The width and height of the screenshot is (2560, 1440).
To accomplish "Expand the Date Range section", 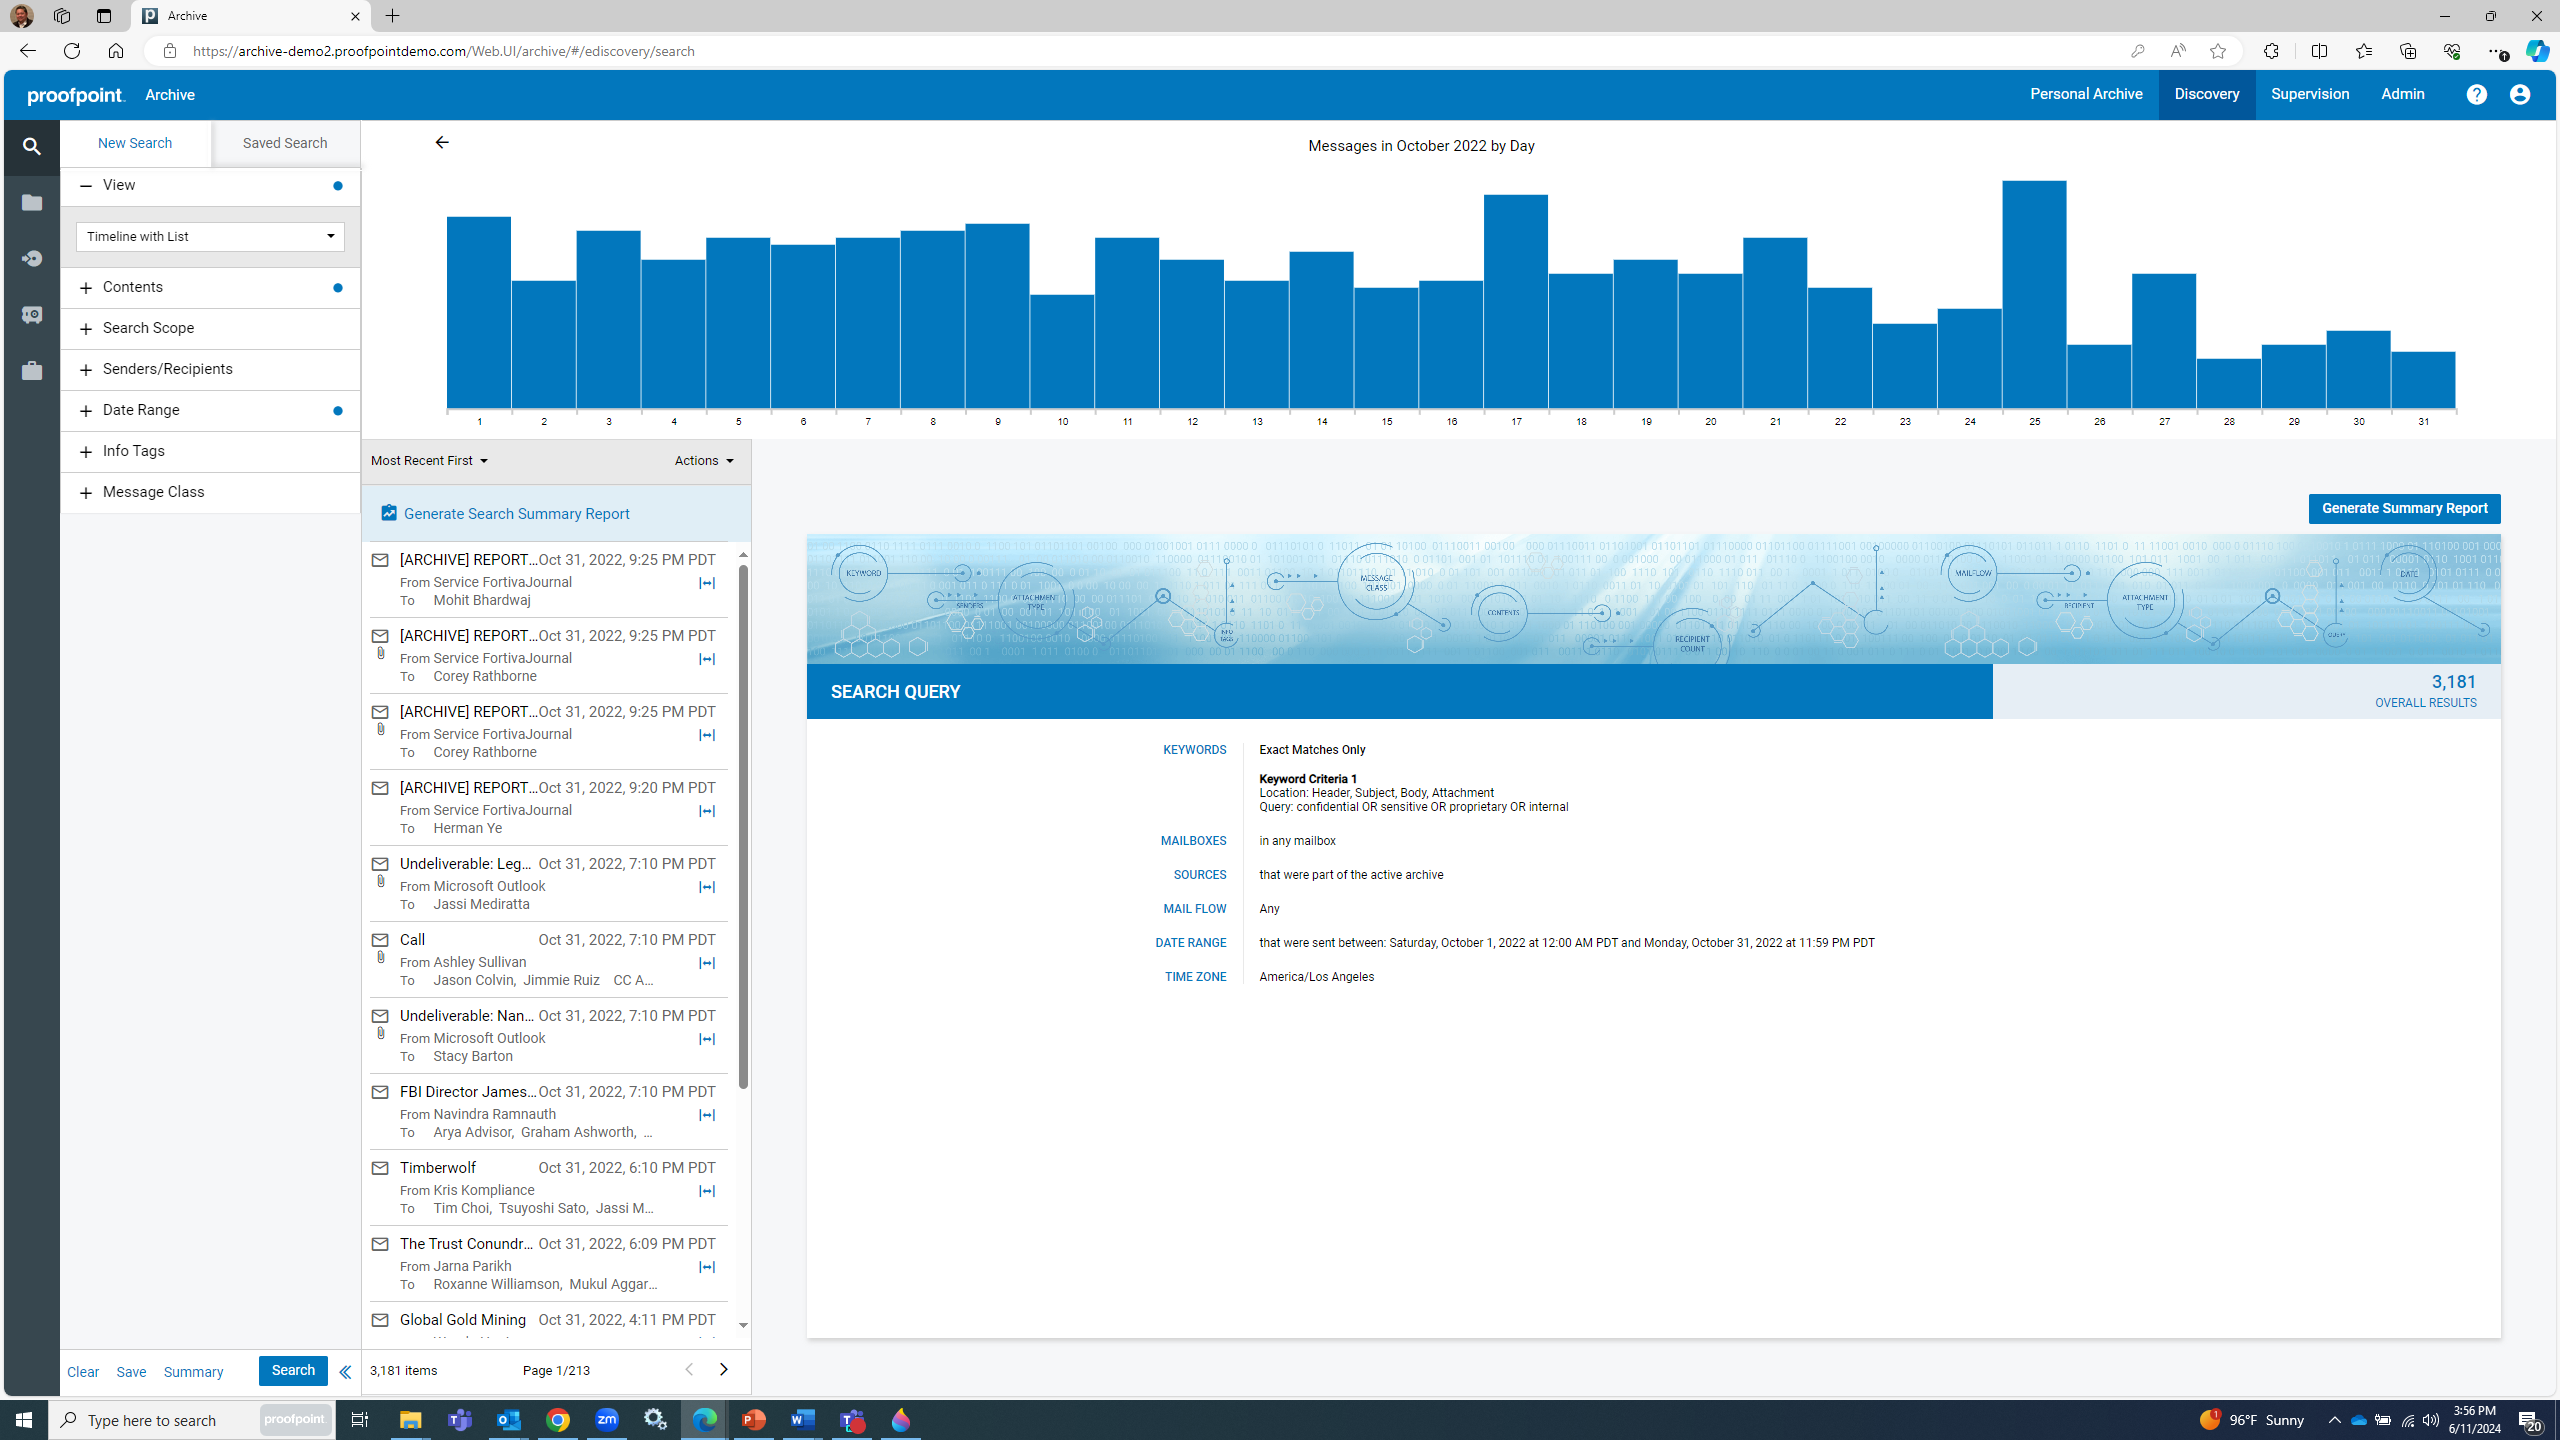I will 86,410.
